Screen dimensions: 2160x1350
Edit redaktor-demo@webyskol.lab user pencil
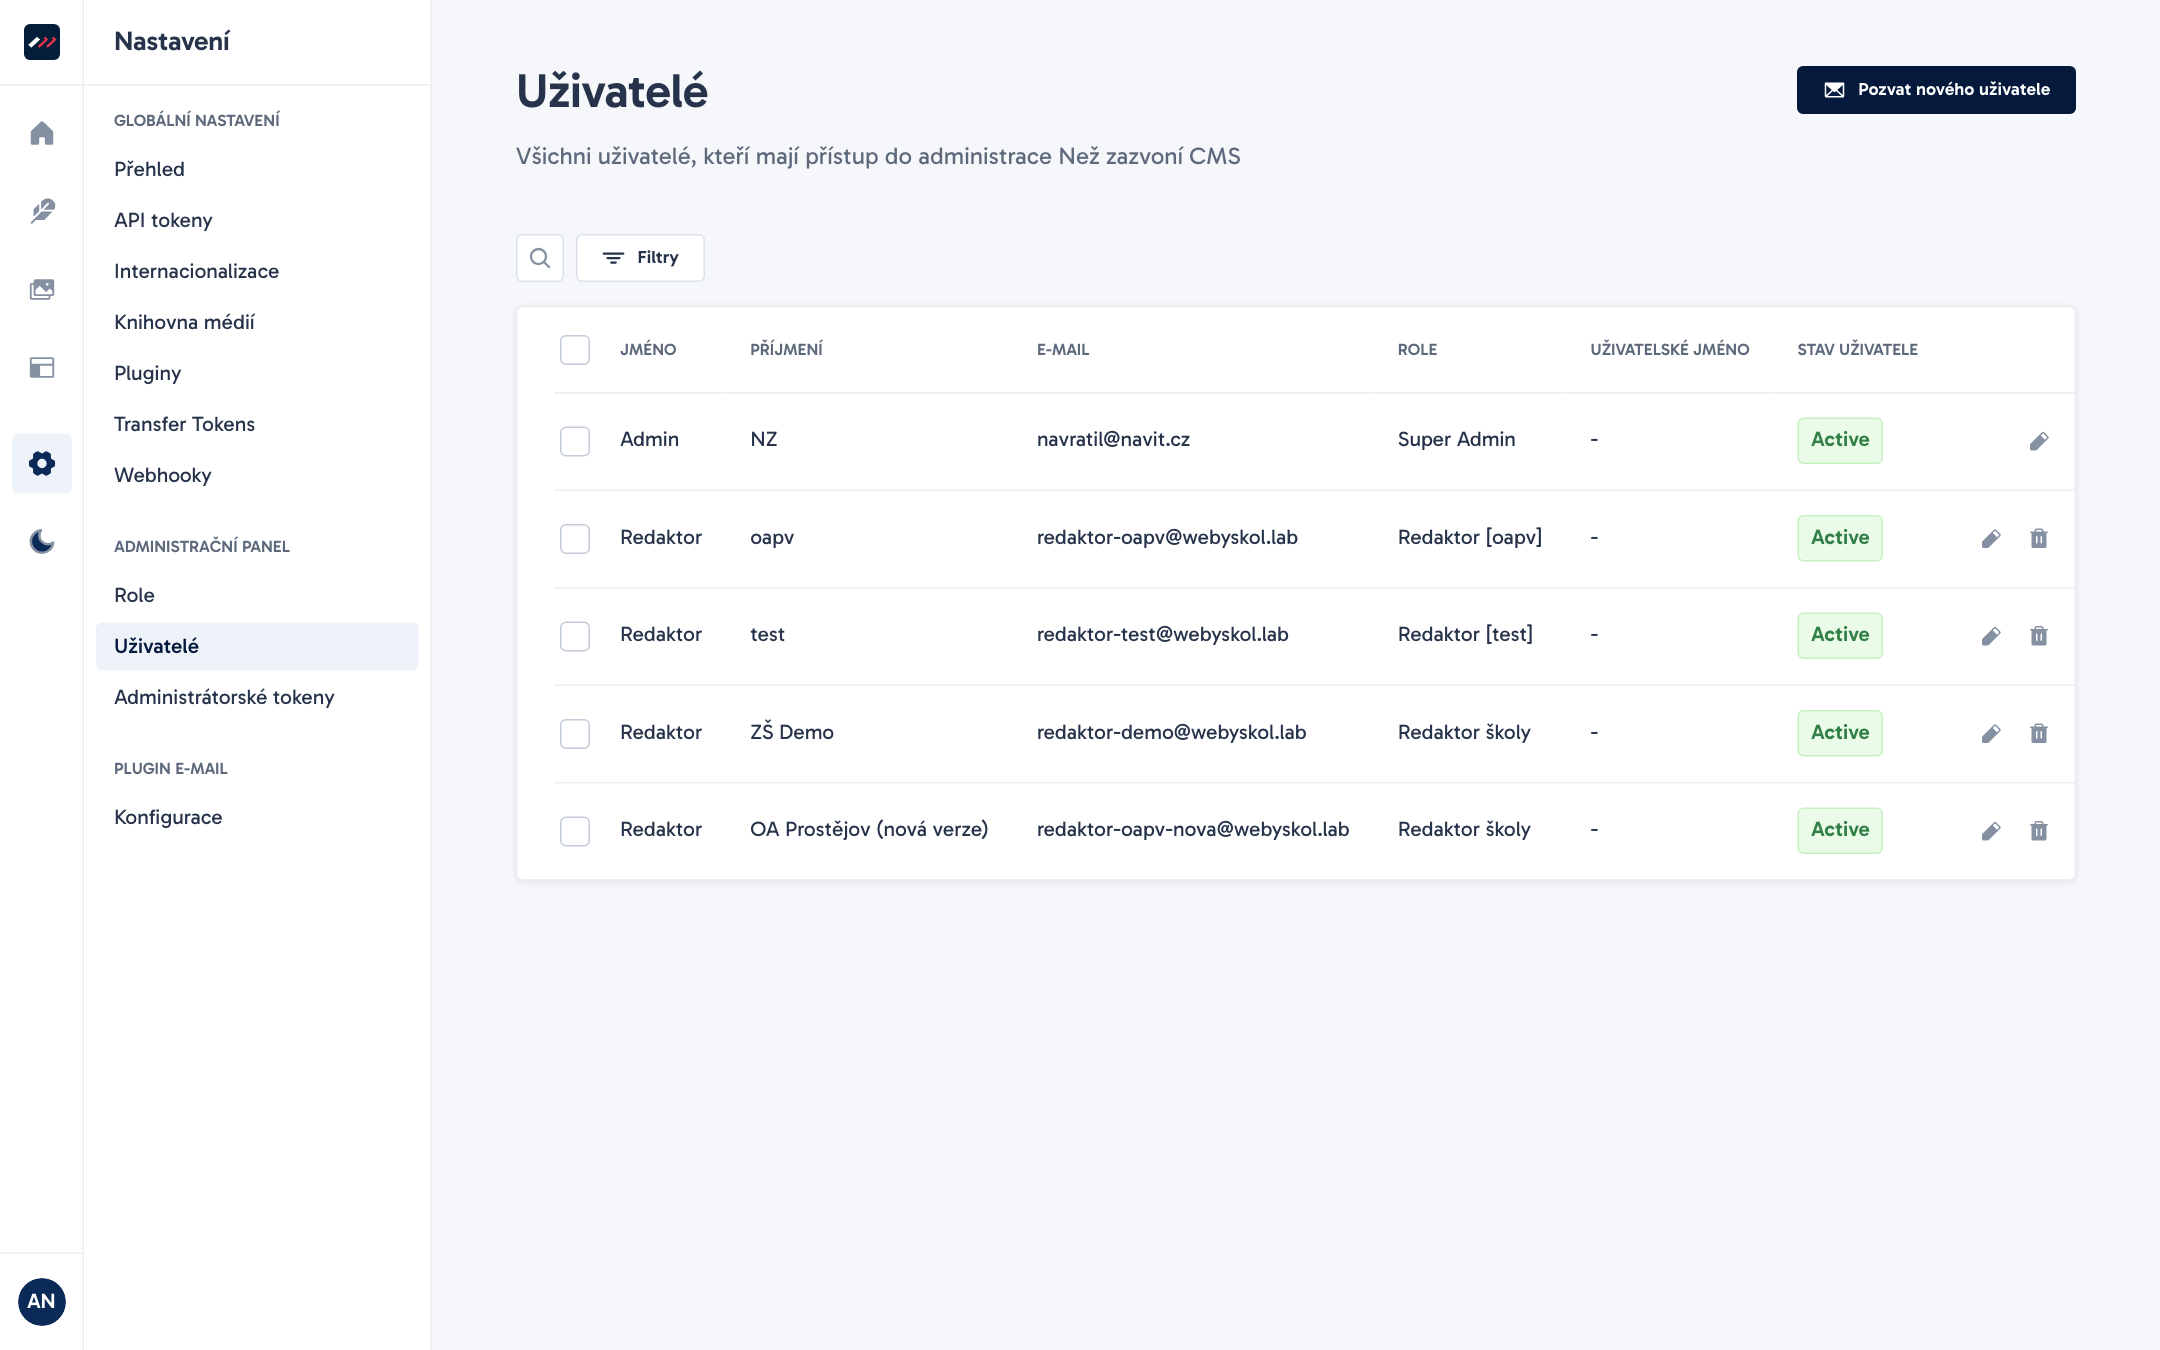point(1991,734)
